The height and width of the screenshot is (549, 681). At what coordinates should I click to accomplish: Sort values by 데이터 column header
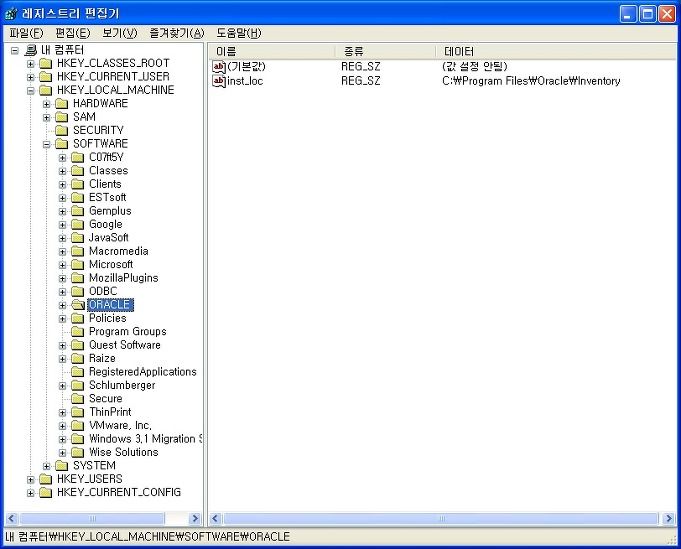coord(556,51)
